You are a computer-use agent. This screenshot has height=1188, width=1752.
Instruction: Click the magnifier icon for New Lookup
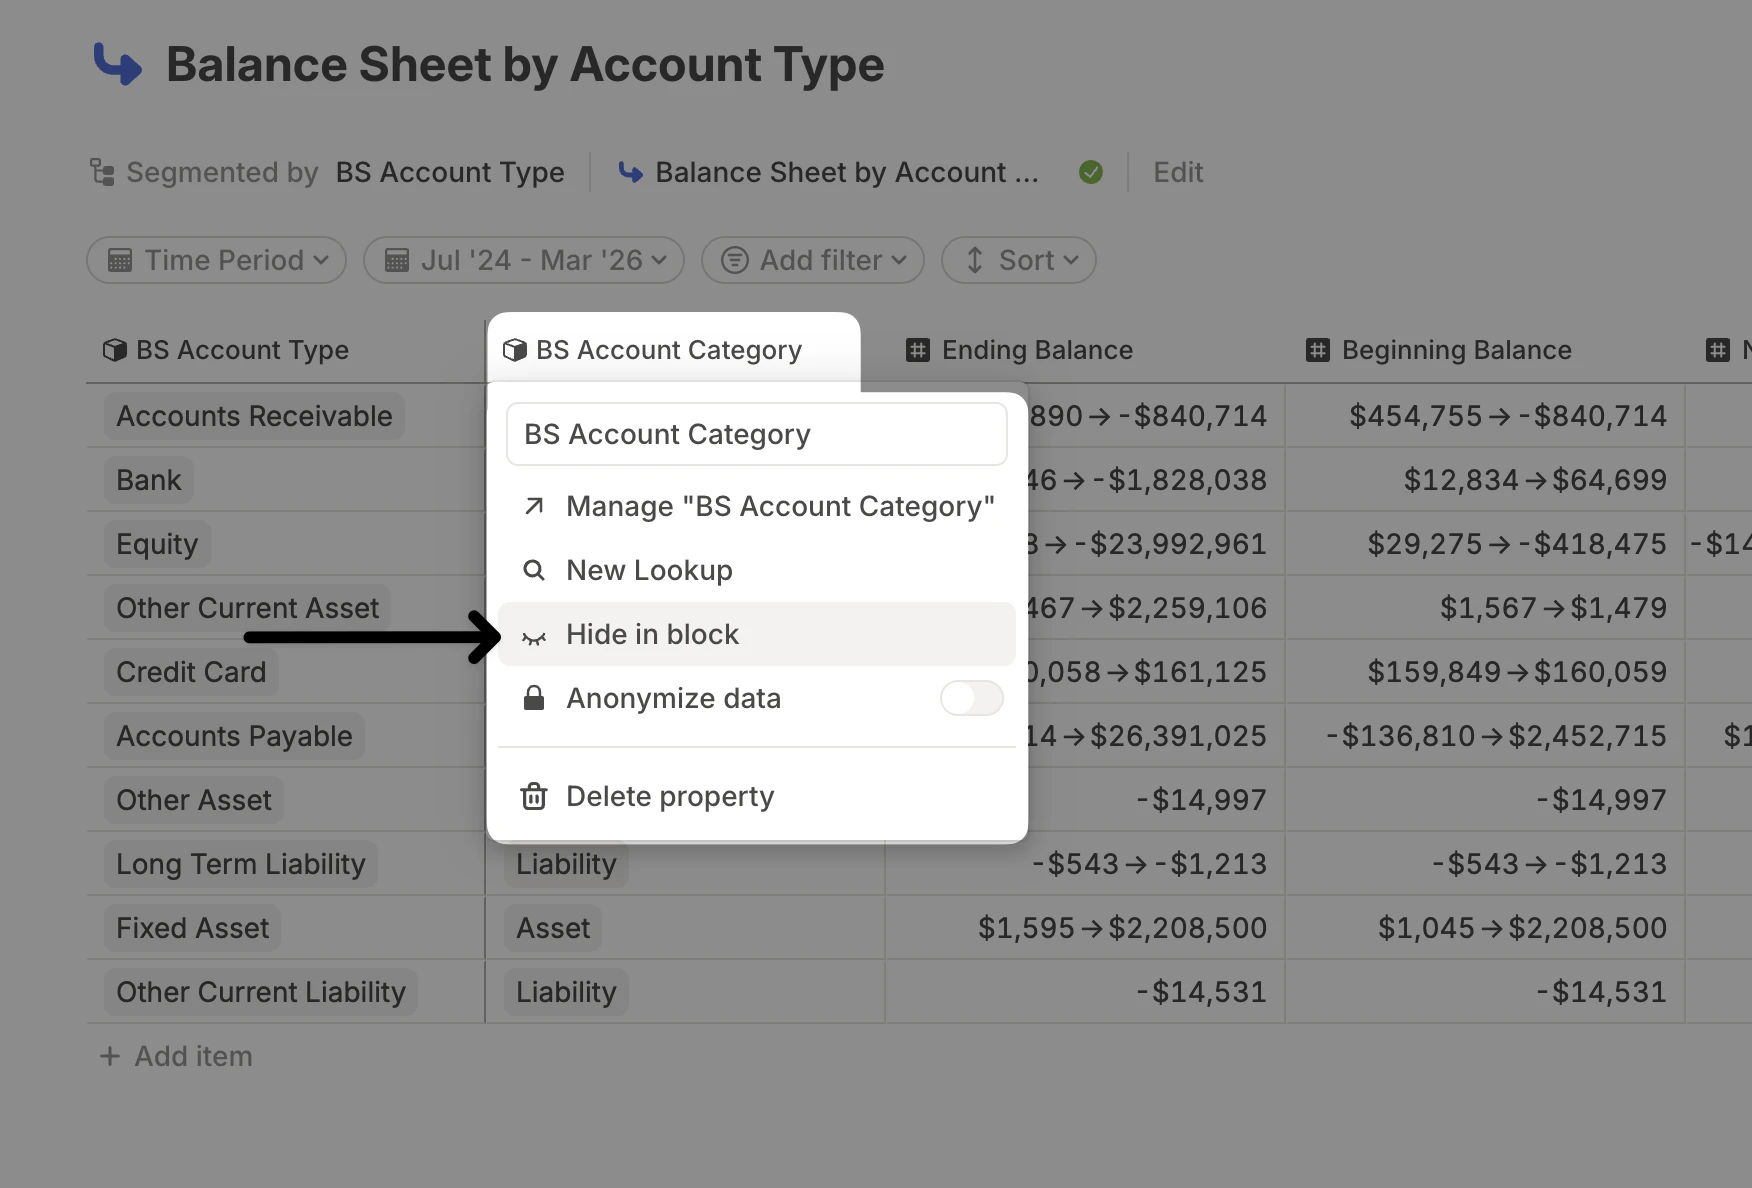click(534, 570)
